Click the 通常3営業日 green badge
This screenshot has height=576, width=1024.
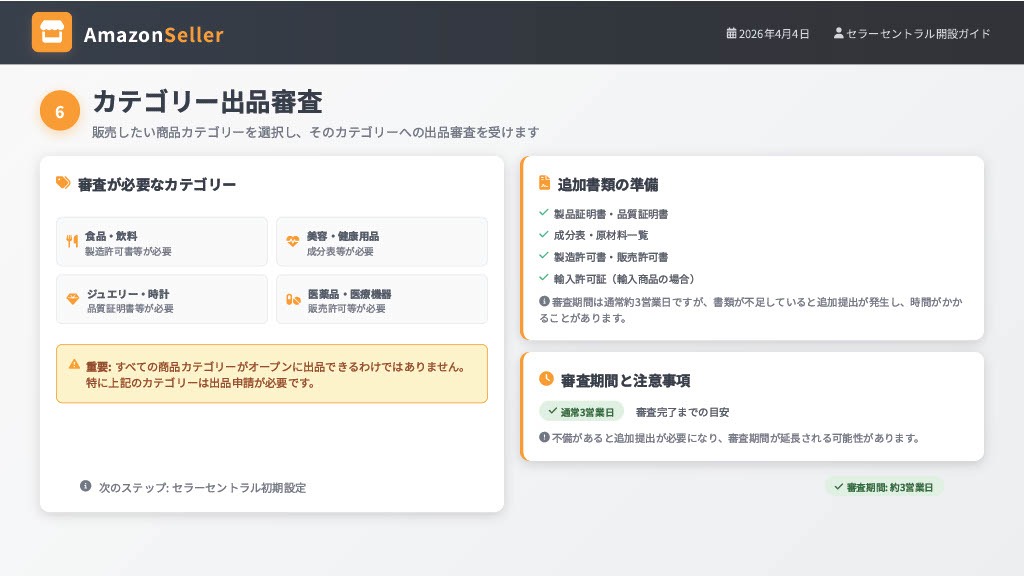(581, 411)
